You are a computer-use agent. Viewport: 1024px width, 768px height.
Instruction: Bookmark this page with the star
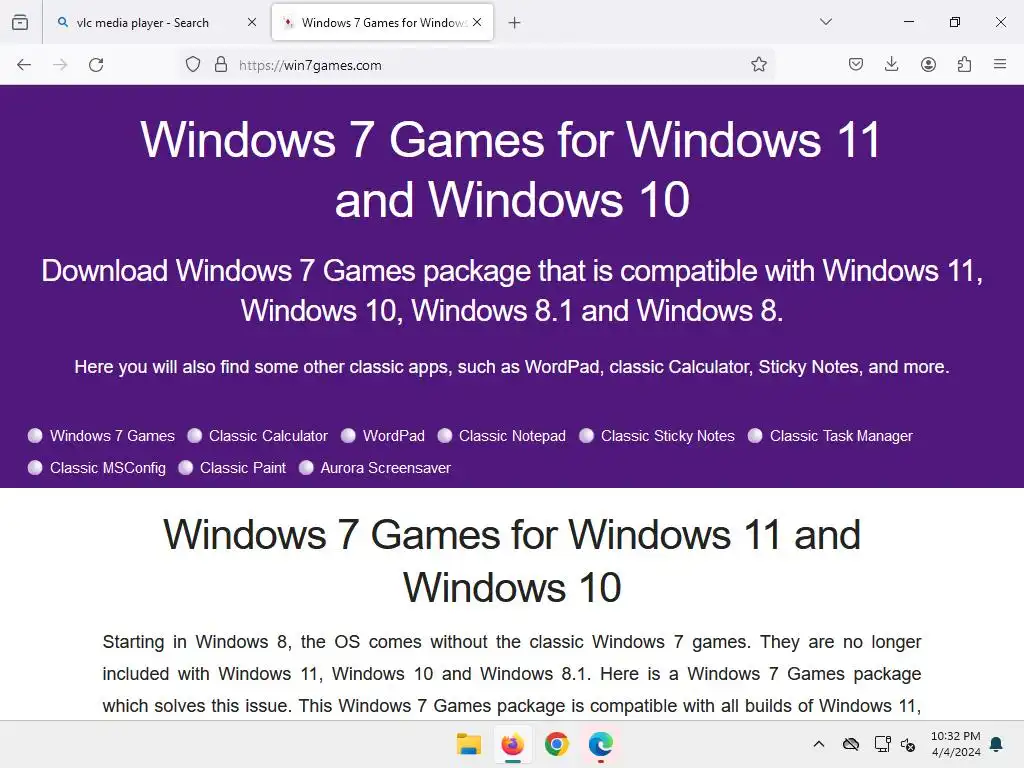click(758, 65)
